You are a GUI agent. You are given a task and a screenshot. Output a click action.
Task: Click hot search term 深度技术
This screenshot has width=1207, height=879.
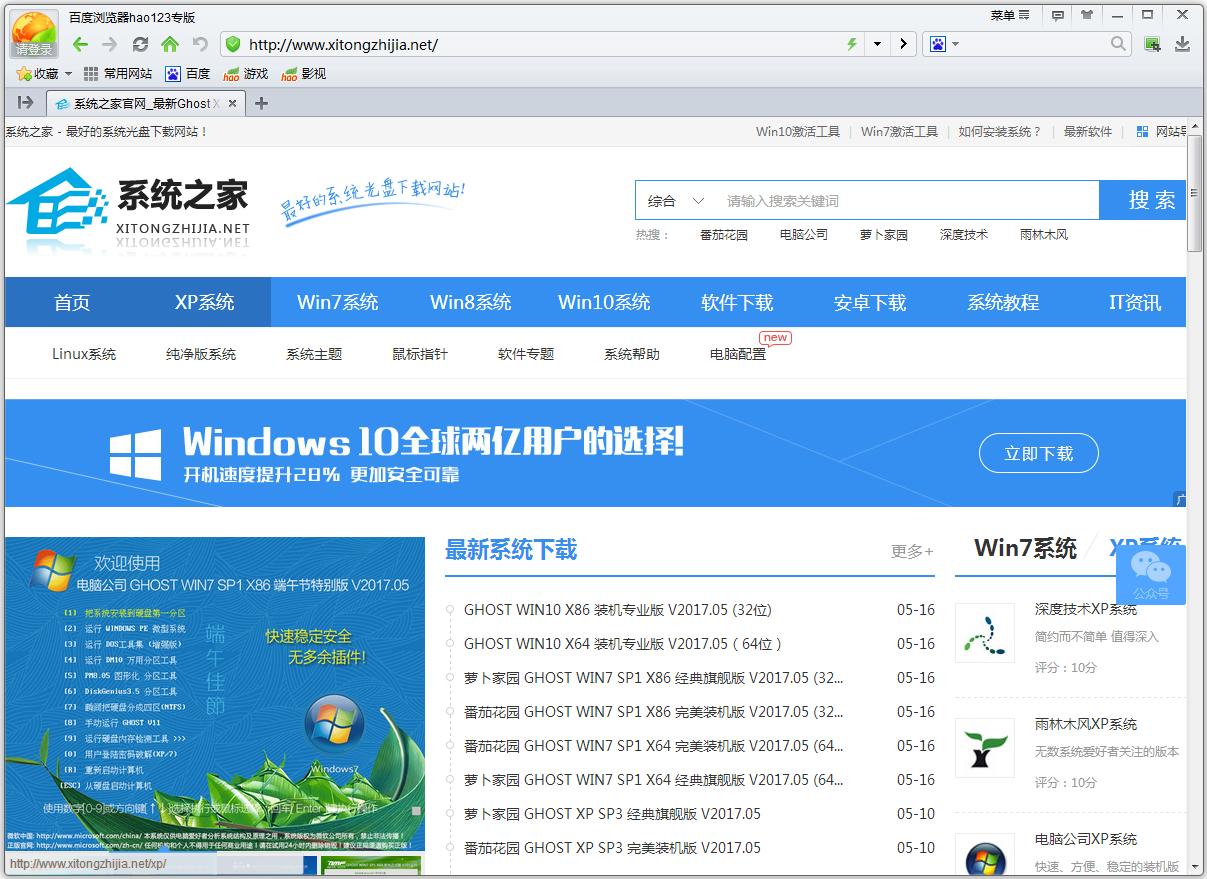pyautogui.click(x=964, y=235)
